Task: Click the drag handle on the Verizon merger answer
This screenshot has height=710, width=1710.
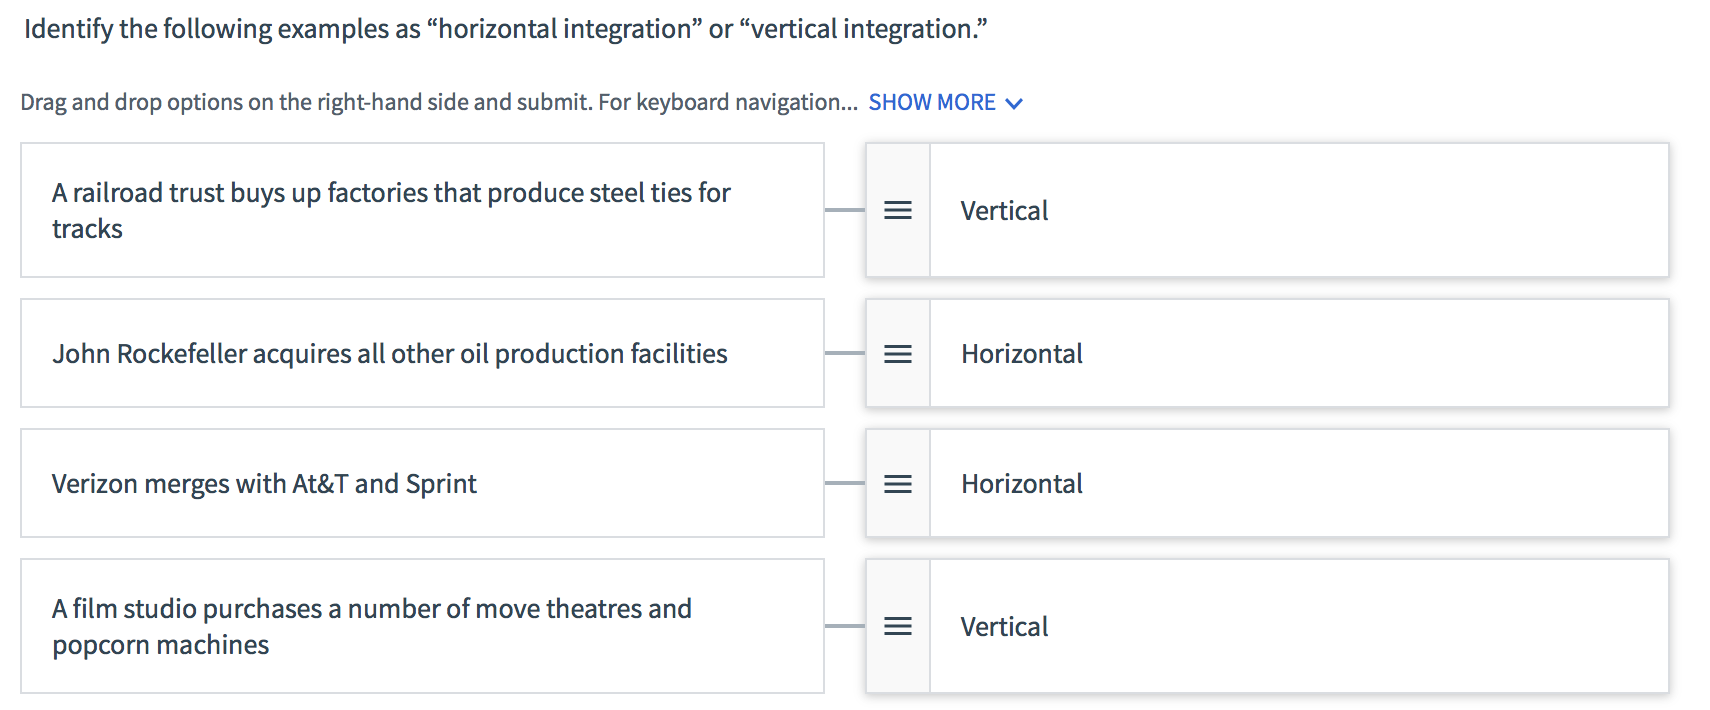Action: 897,484
